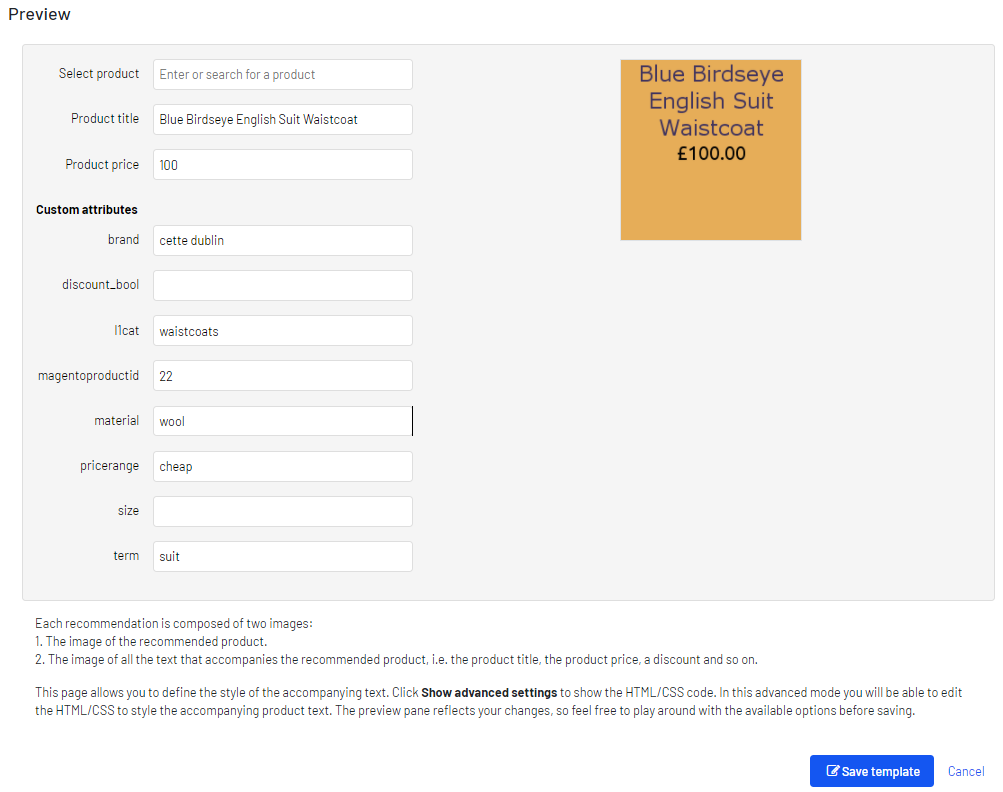The width and height of the screenshot is (1003, 792).
Task: Click the bold Show advanced settings text
Action: point(489,692)
